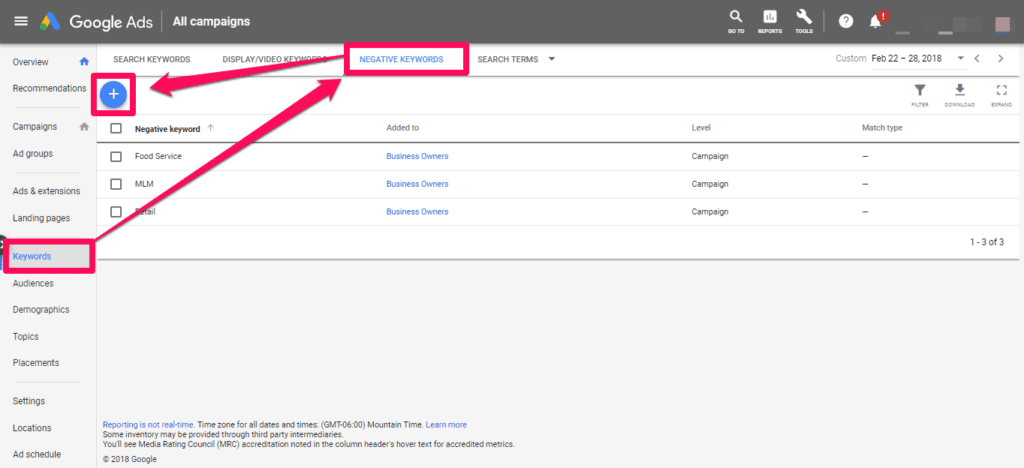Open the Help question mark icon
1024x468 pixels.
(846, 22)
